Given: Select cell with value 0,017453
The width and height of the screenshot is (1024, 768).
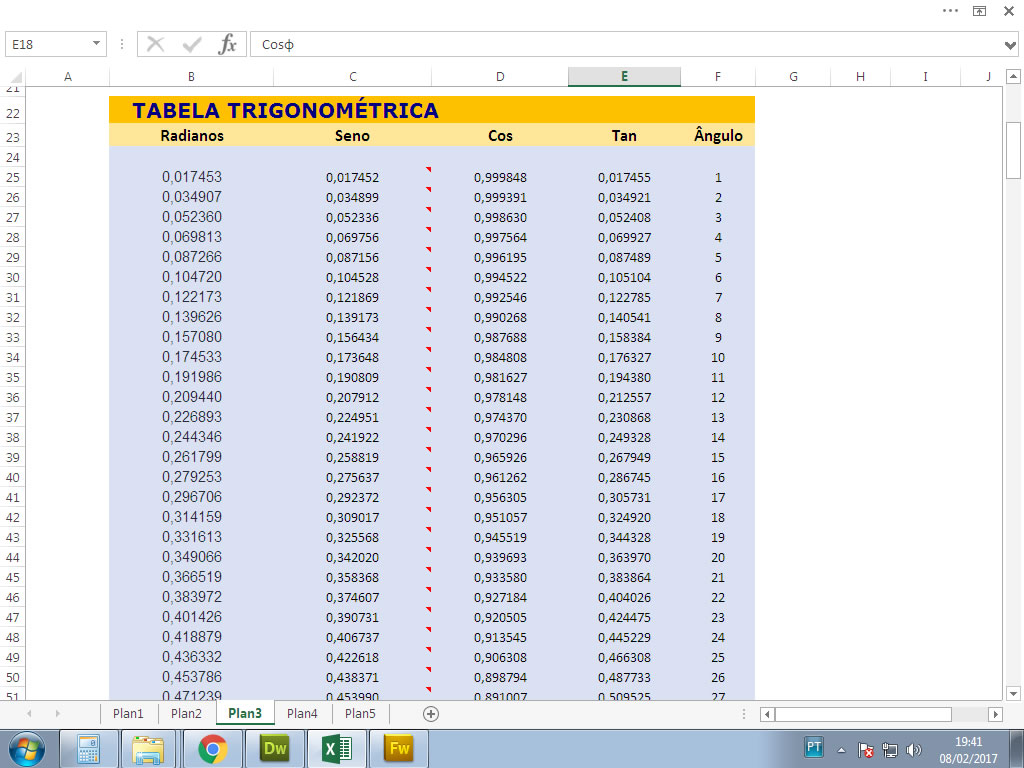Looking at the screenshot, I should (x=191, y=177).
